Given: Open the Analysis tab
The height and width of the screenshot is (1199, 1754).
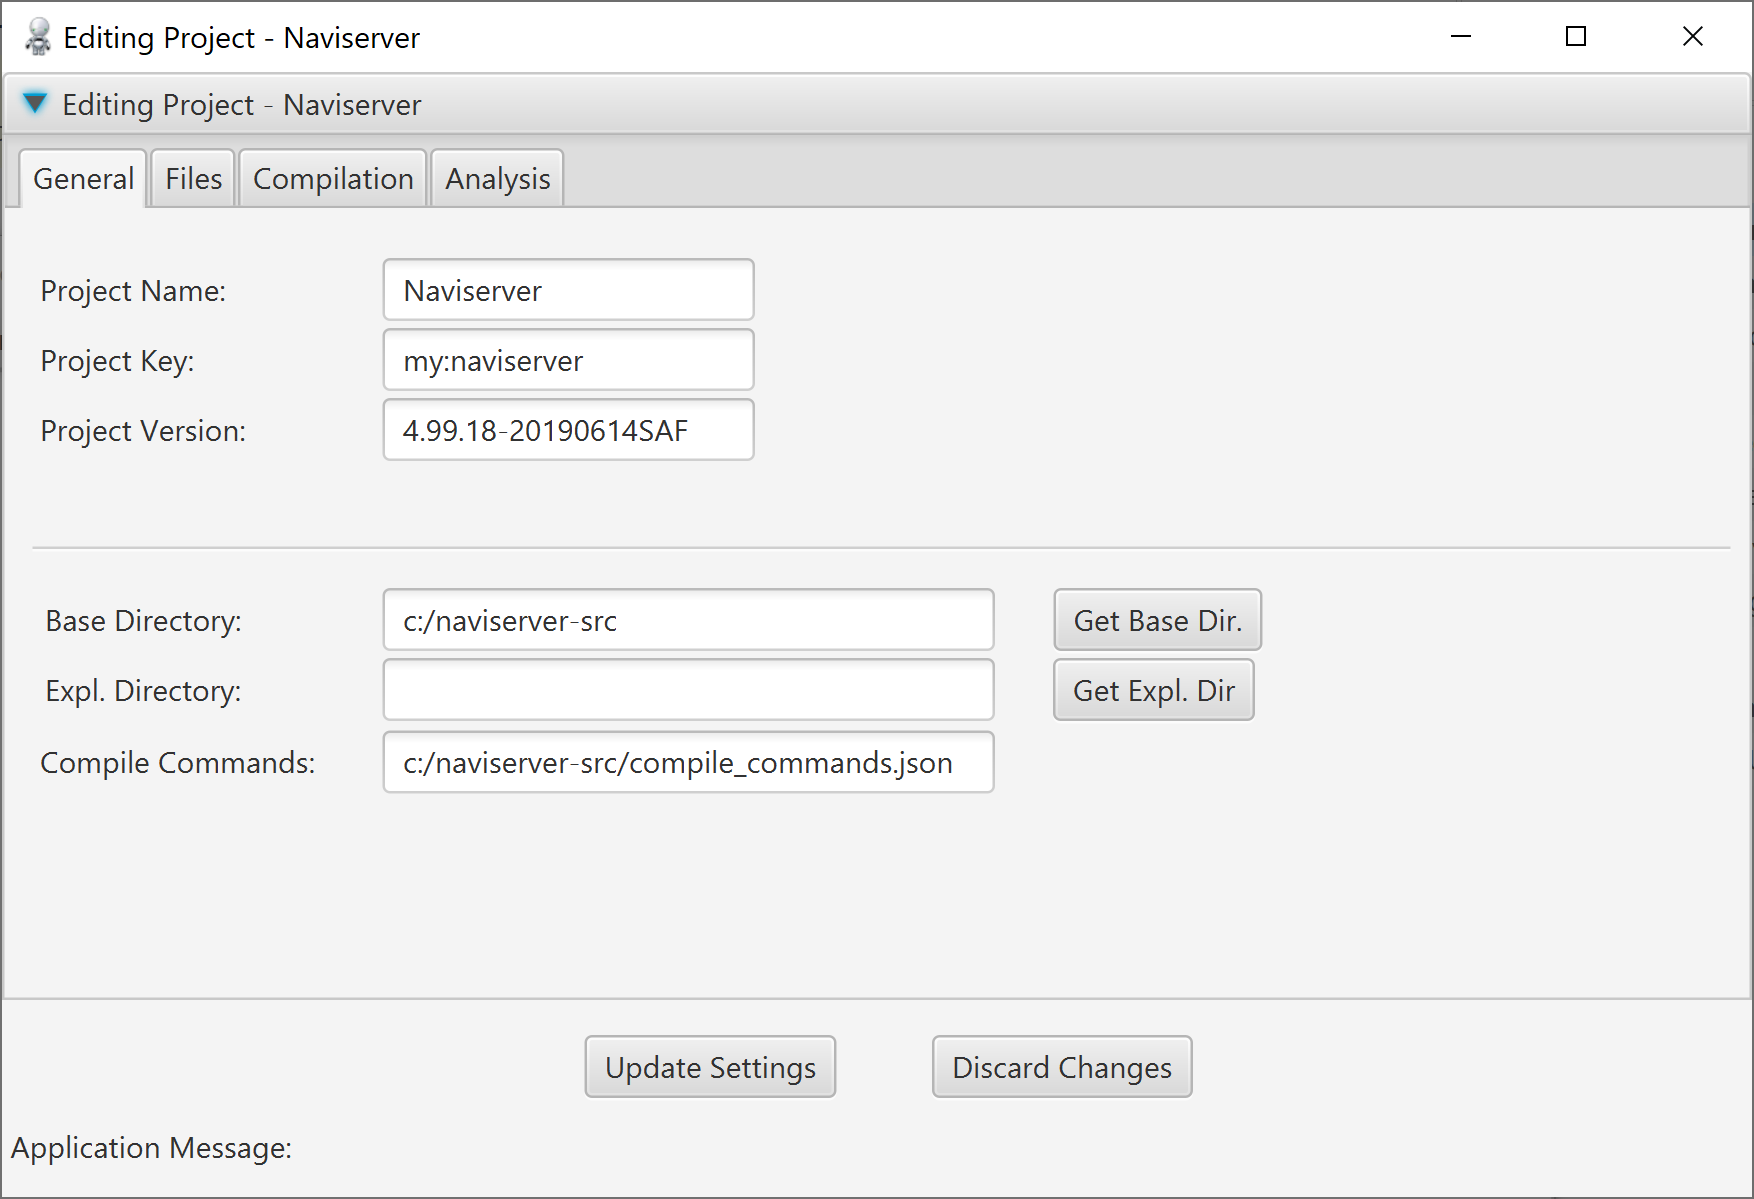Looking at the screenshot, I should (497, 179).
